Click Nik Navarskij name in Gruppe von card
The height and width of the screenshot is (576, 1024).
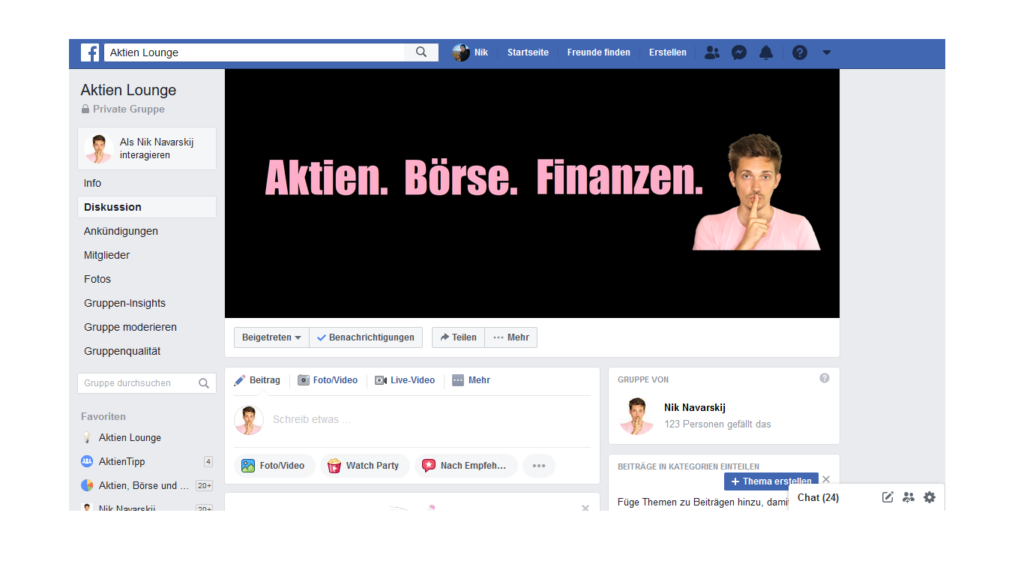[695, 408]
